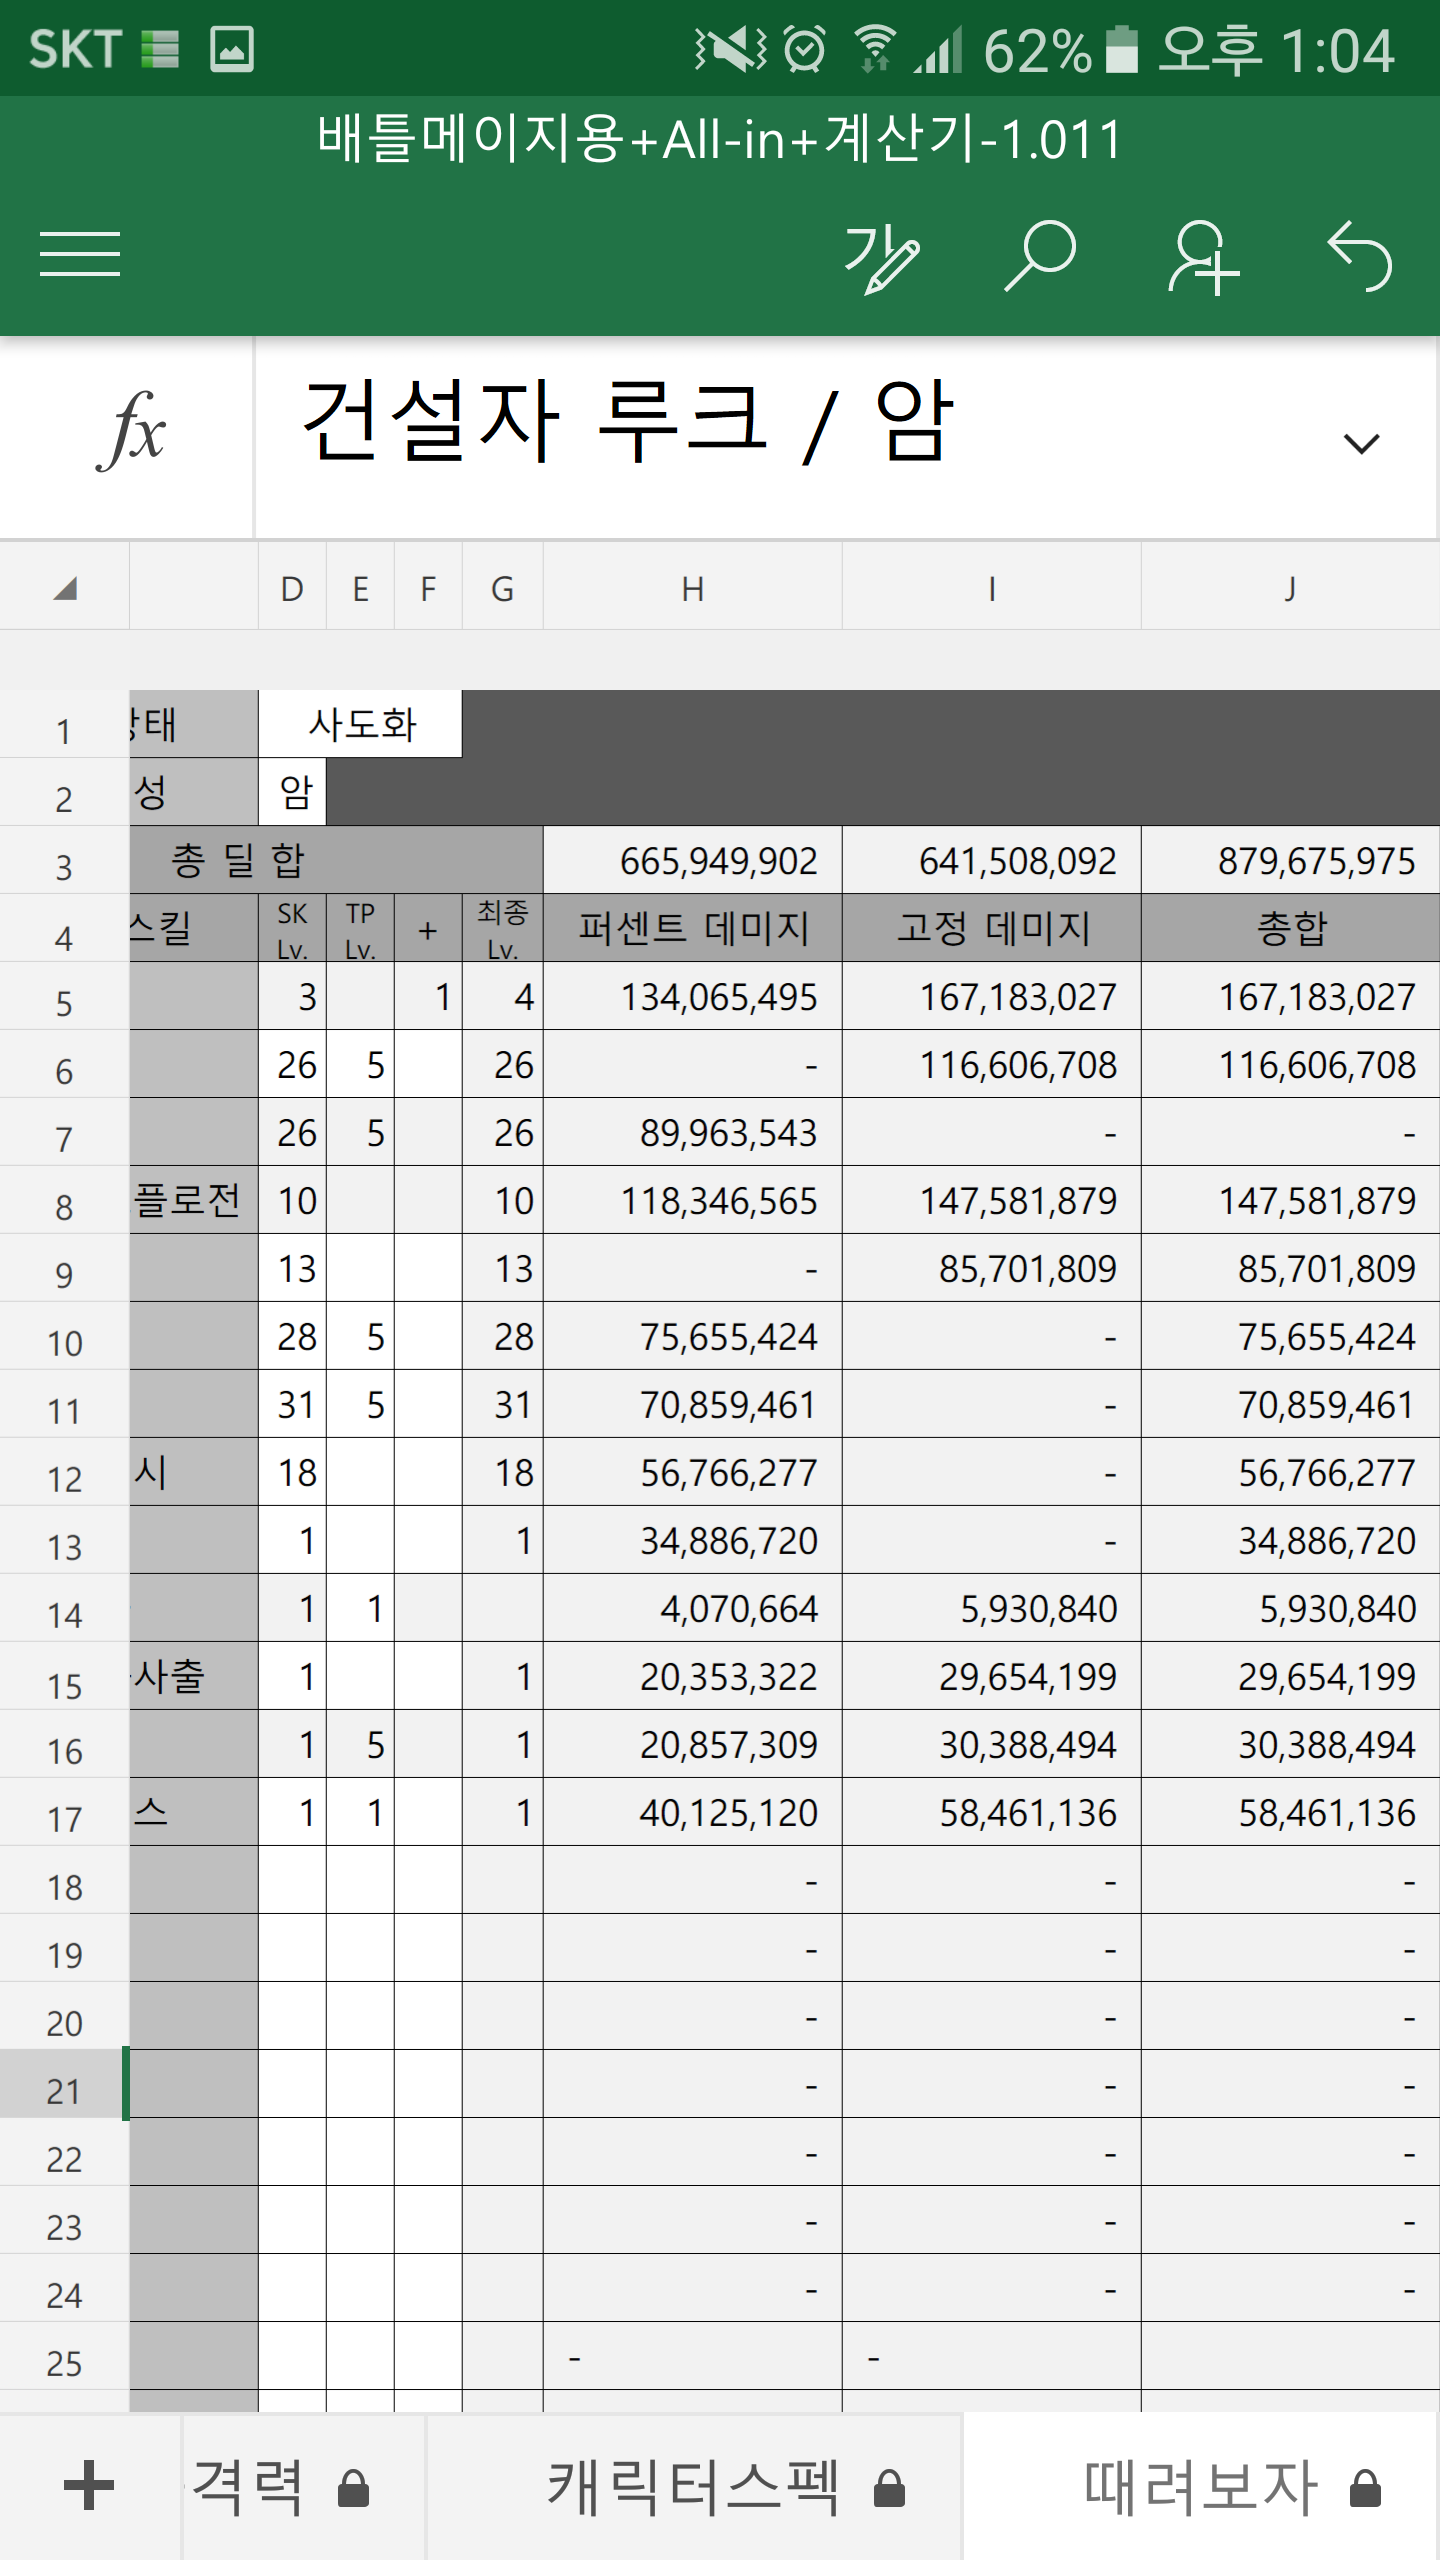Open the search magnifier tool
The width and height of the screenshot is (1440, 2560).
(x=1040, y=256)
